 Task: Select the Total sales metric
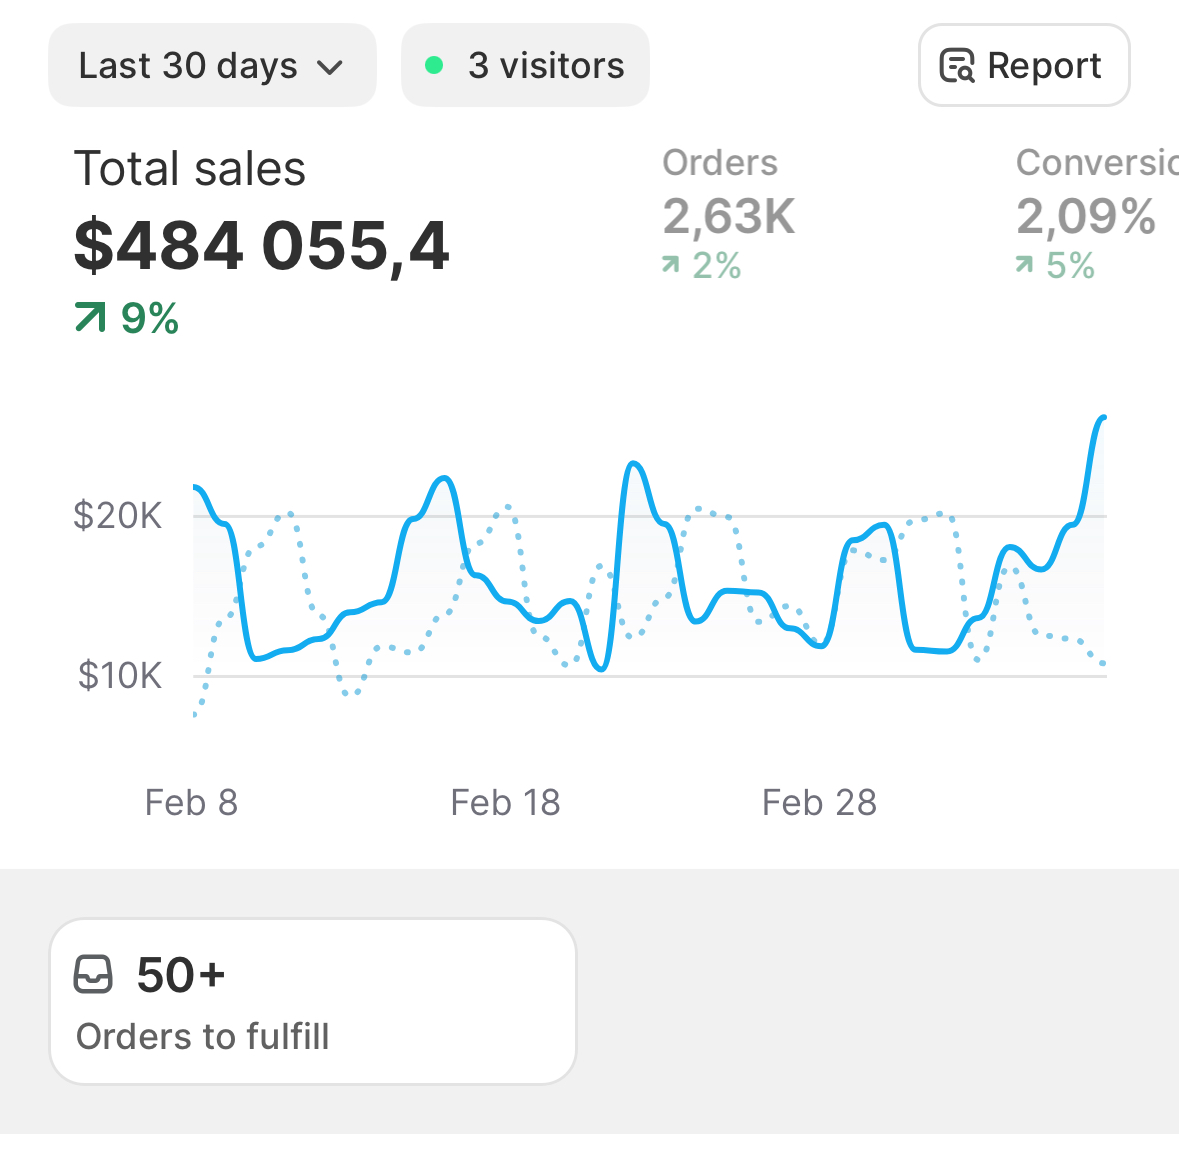(190, 168)
